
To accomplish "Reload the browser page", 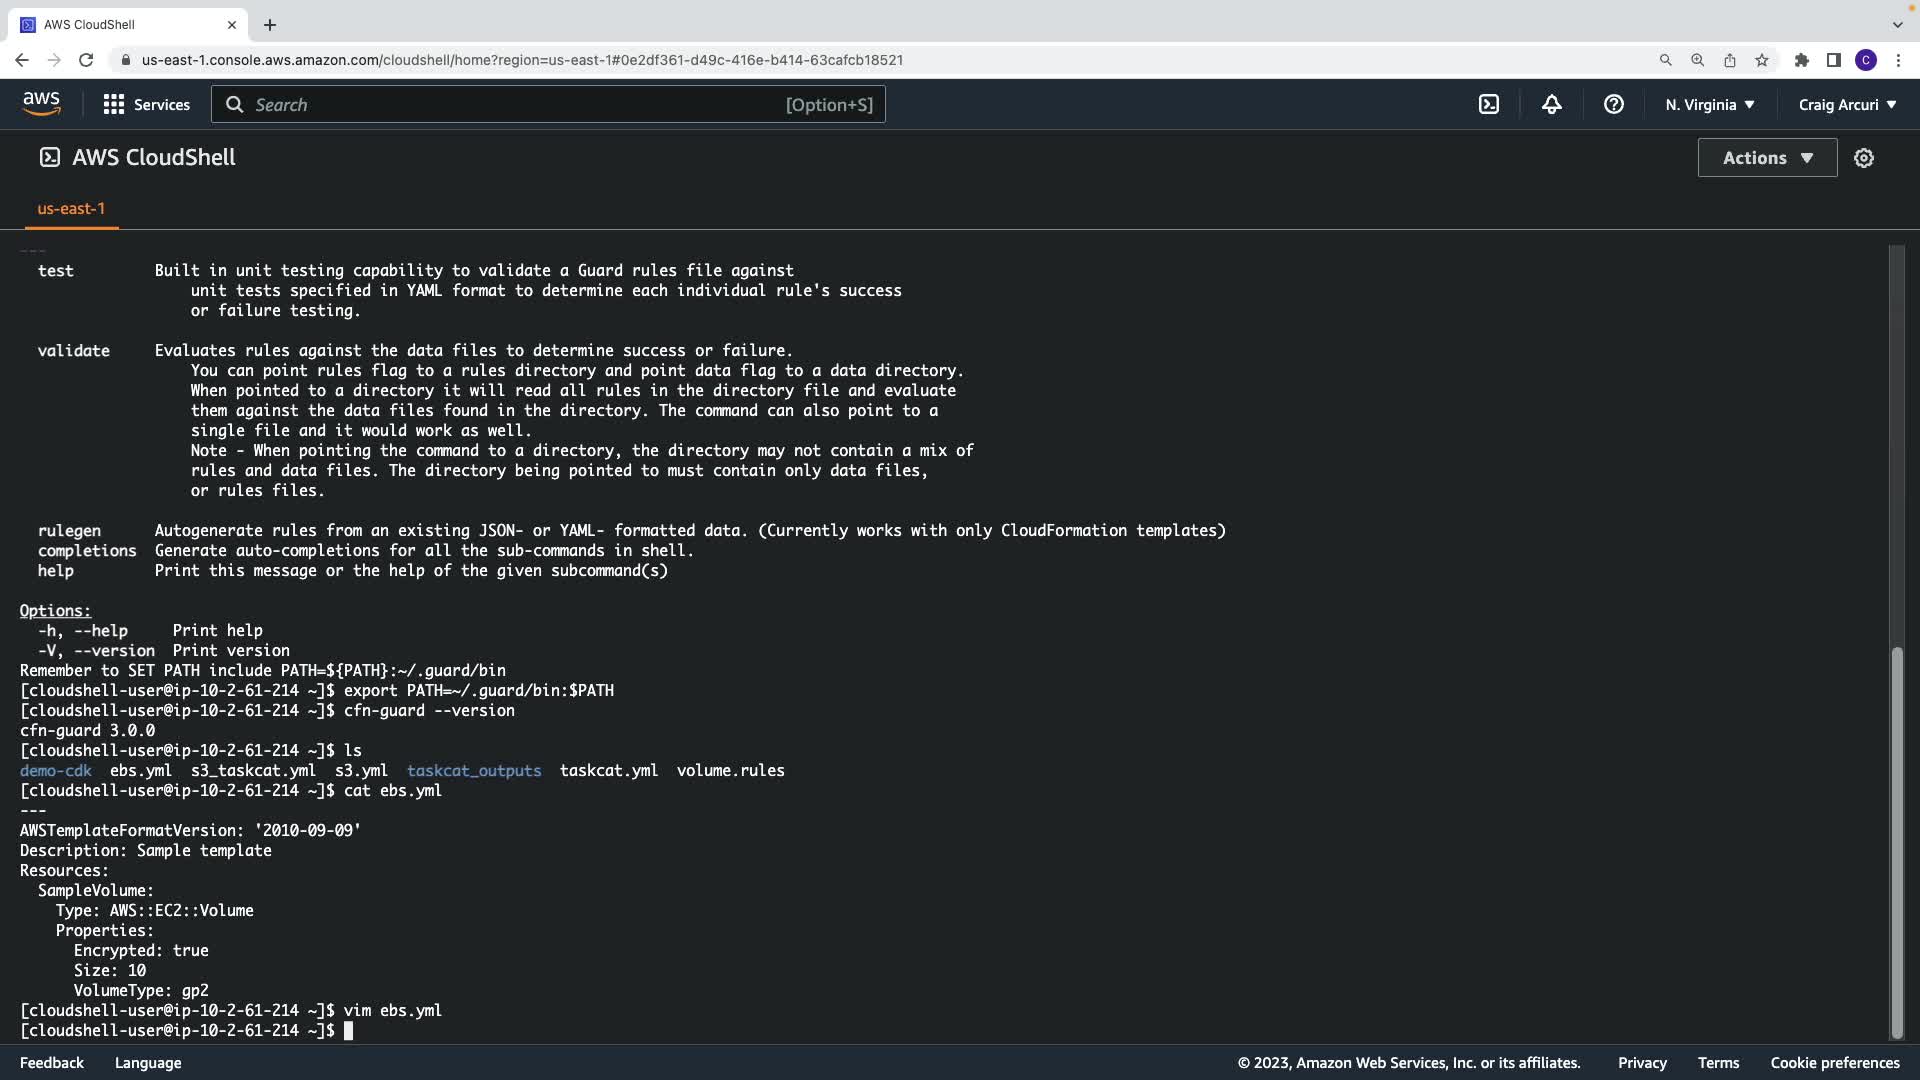I will point(86,60).
